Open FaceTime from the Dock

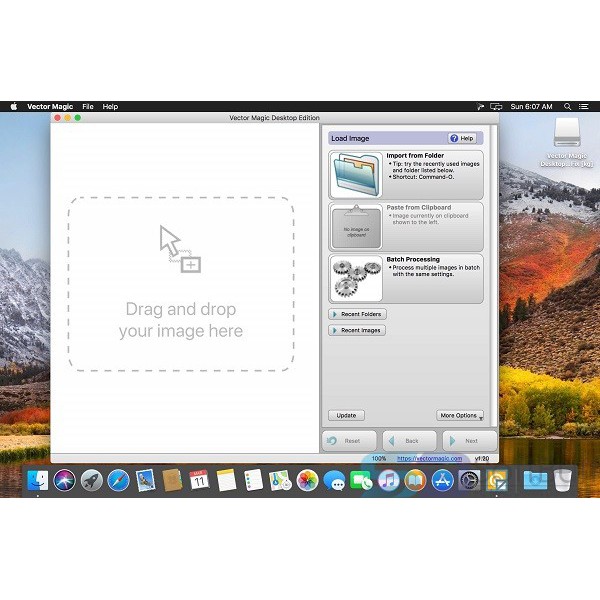tap(361, 480)
